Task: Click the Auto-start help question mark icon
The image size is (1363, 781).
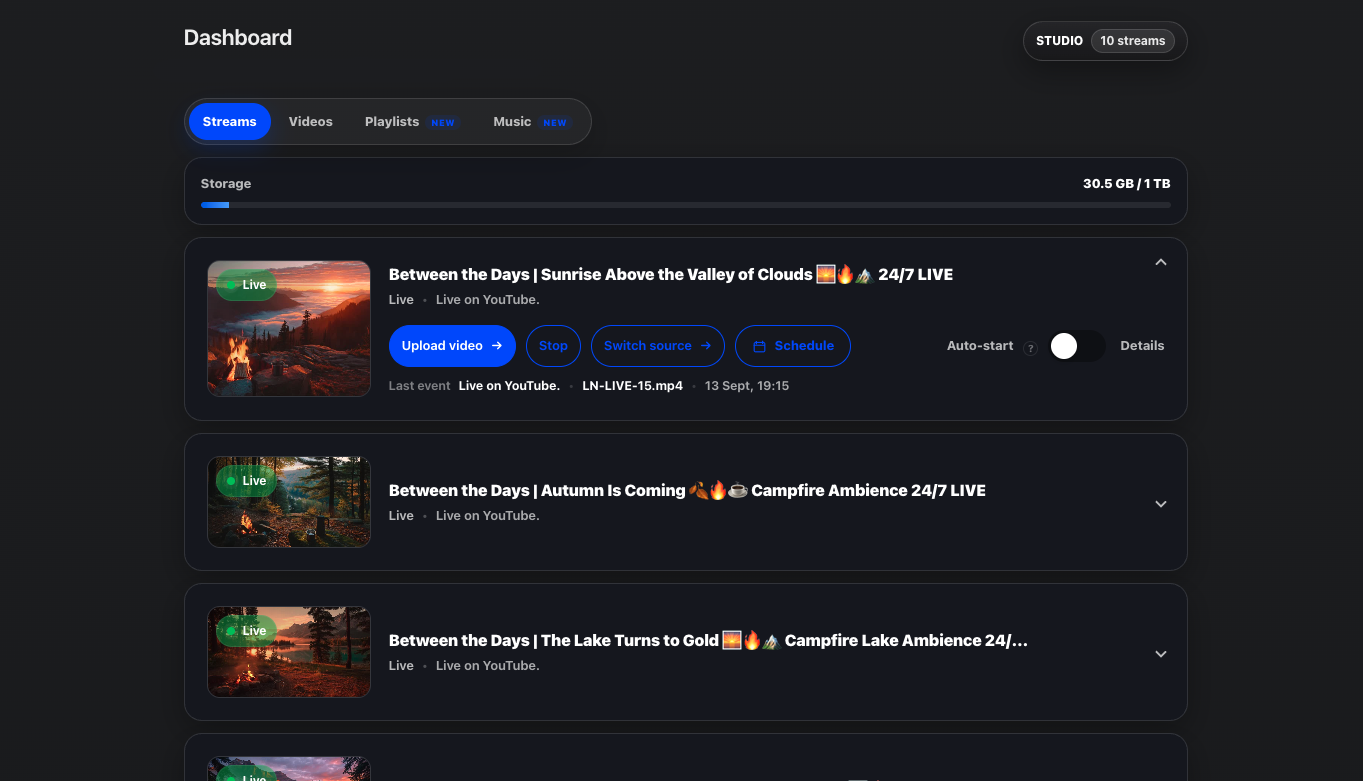Action: 1030,347
